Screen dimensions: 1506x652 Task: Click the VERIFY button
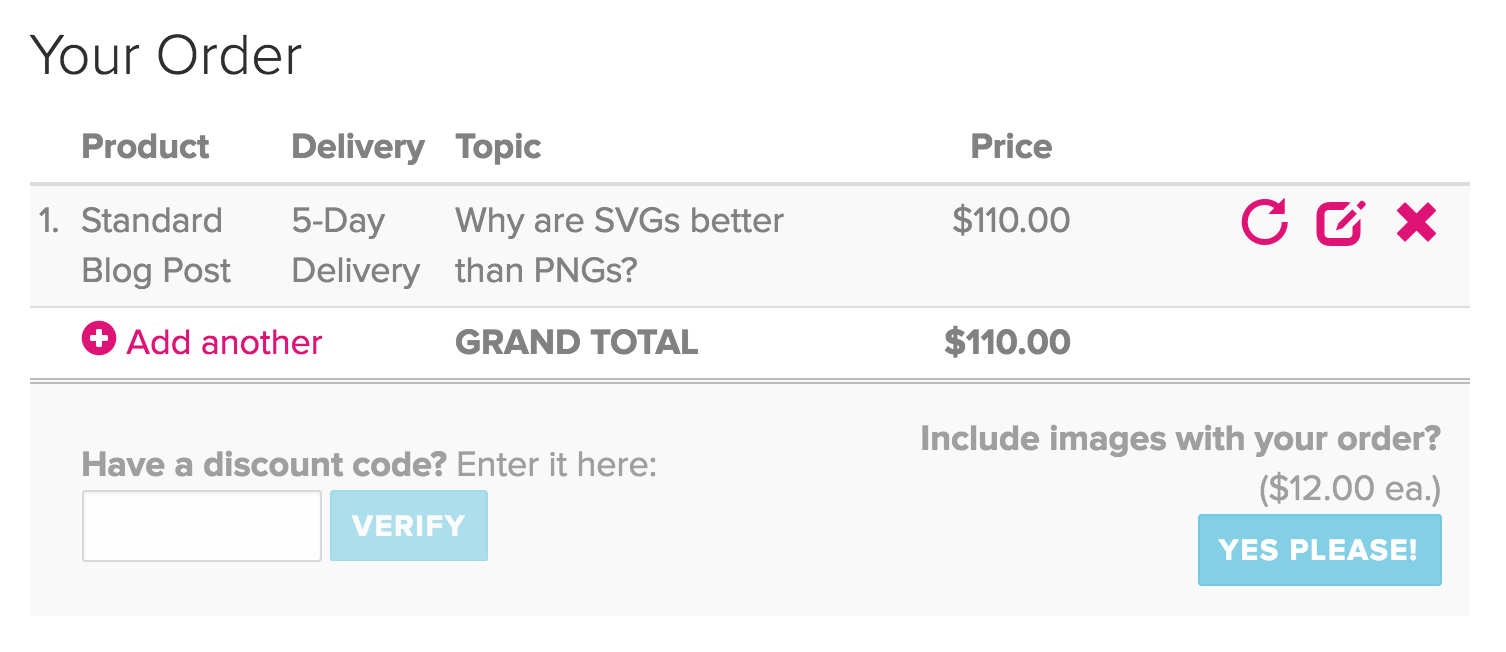(409, 526)
